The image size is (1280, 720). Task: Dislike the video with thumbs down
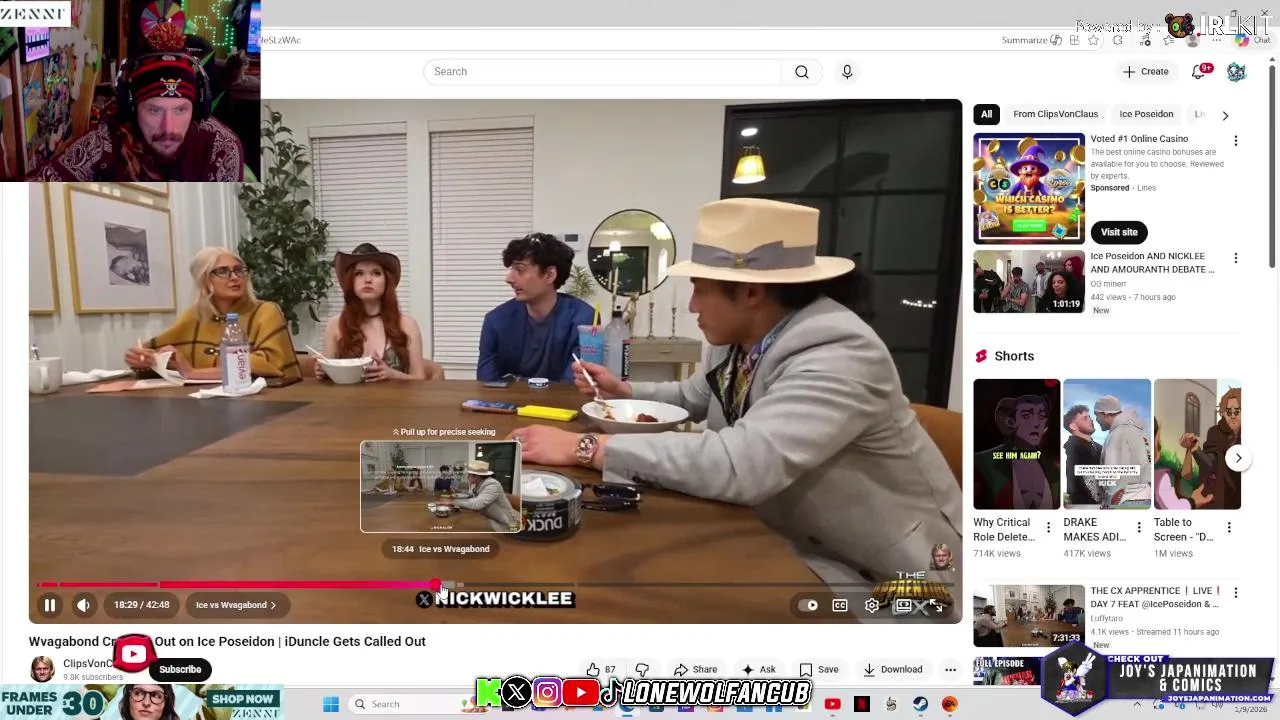tap(642, 669)
